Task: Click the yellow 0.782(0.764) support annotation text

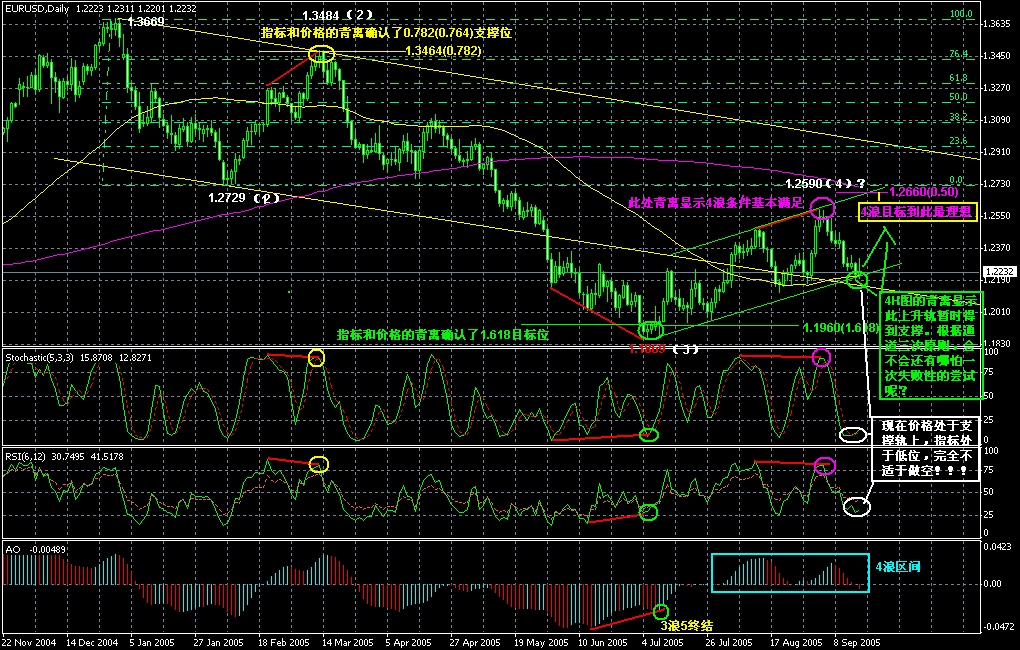Action: pyautogui.click(x=386, y=33)
